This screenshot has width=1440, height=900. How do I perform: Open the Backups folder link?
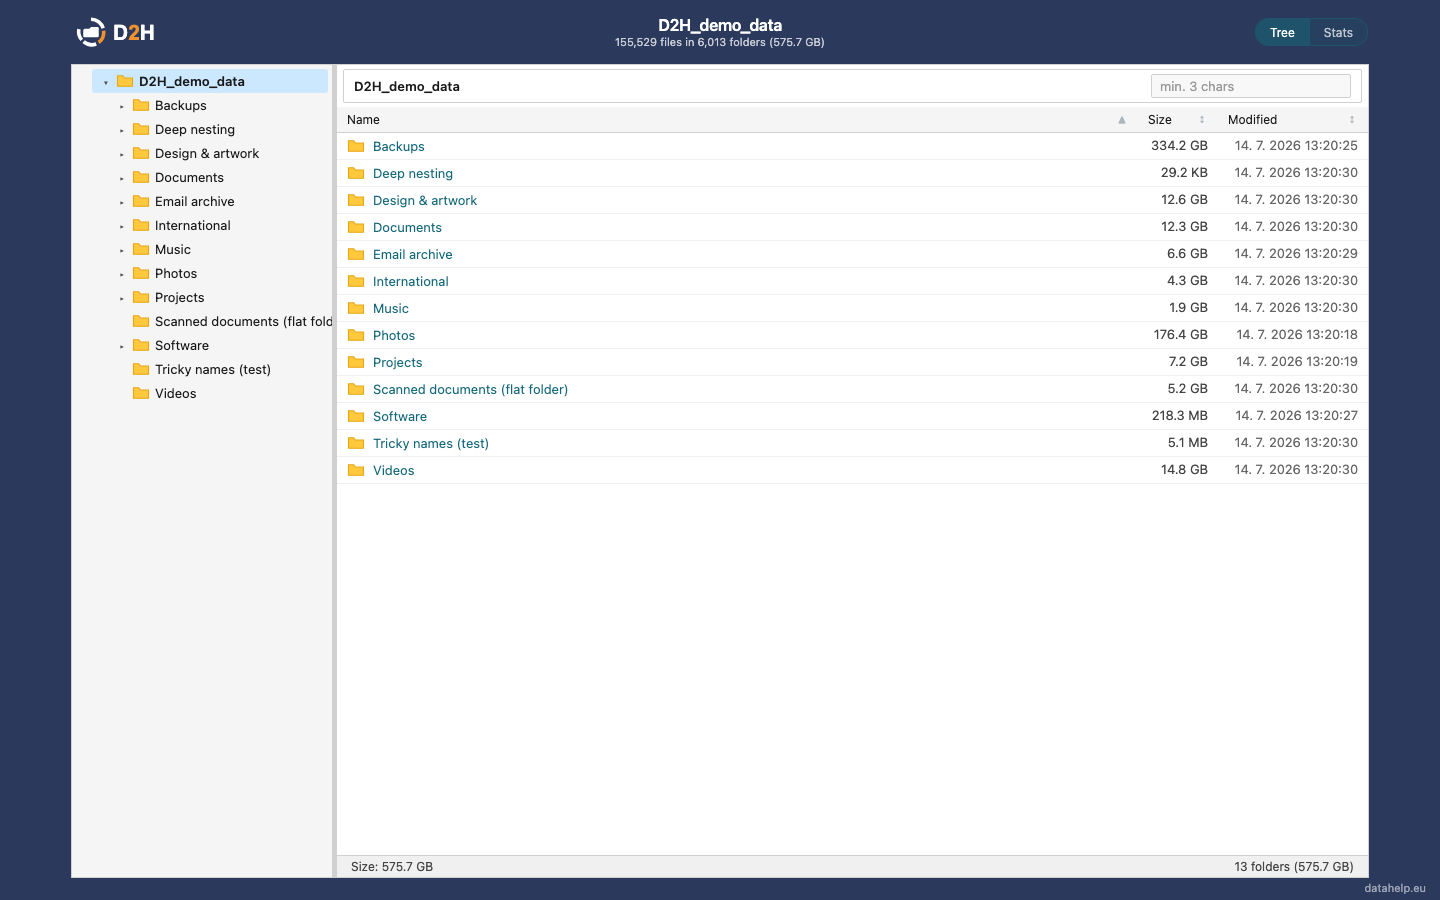point(398,146)
